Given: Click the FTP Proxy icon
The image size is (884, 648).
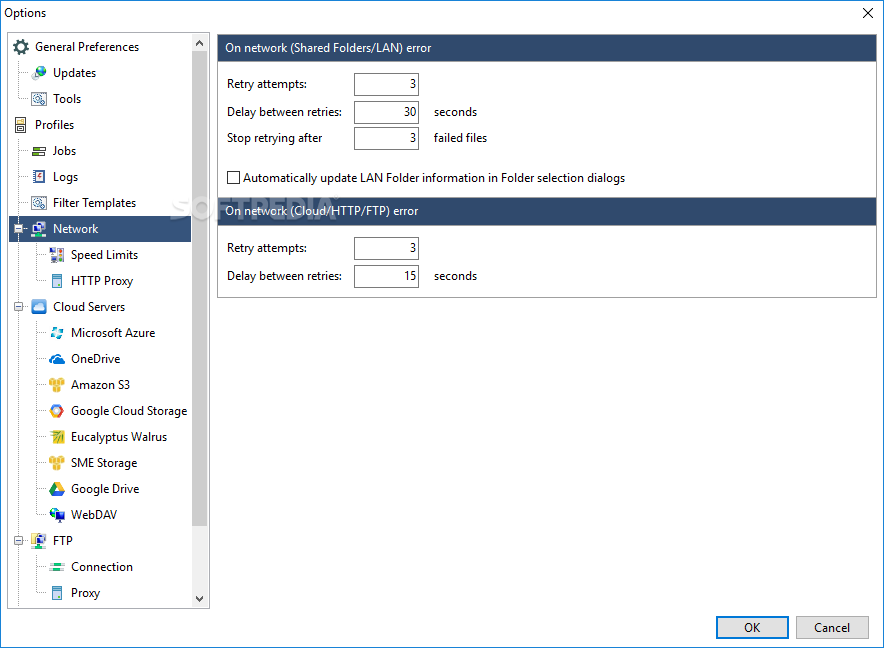Looking at the screenshot, I should [57, 593].
